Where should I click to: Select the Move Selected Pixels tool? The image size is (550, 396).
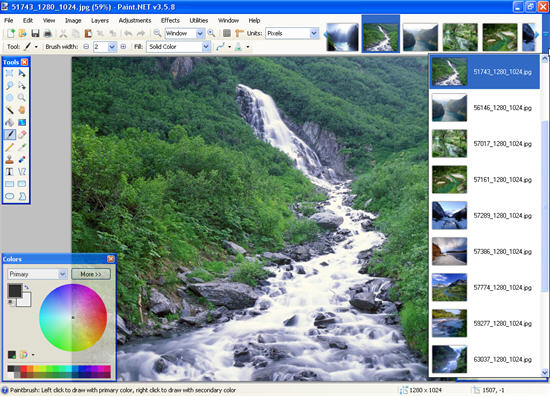(x=22, y=73)
